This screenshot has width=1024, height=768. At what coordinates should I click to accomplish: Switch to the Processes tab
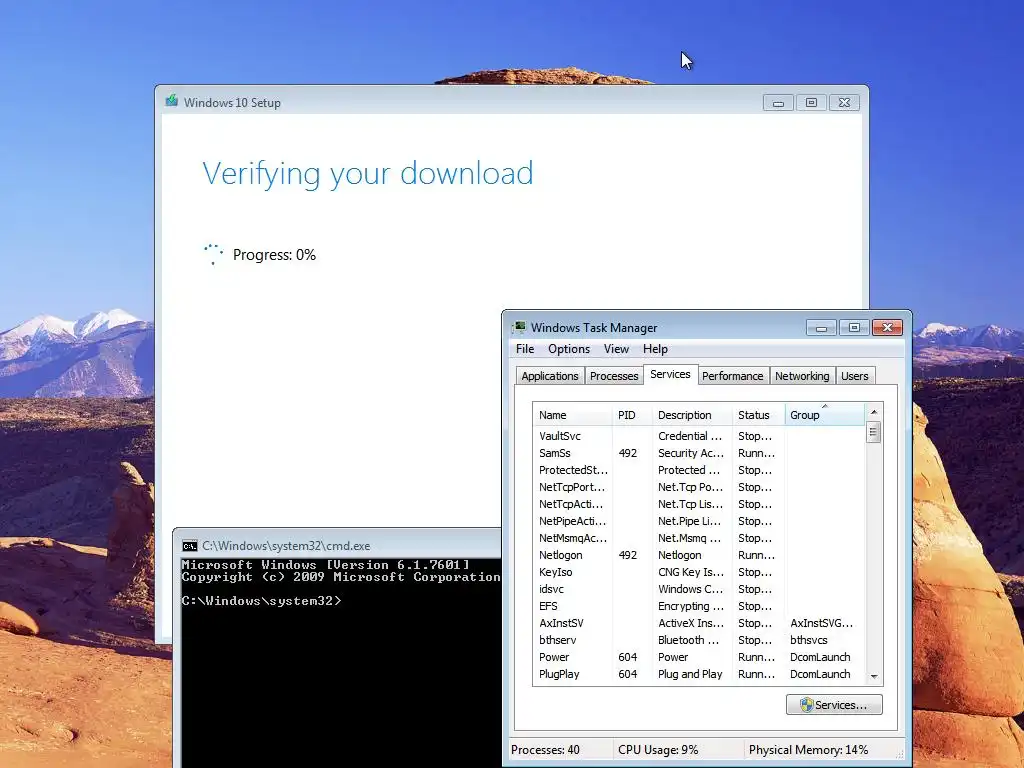point(614,376)
